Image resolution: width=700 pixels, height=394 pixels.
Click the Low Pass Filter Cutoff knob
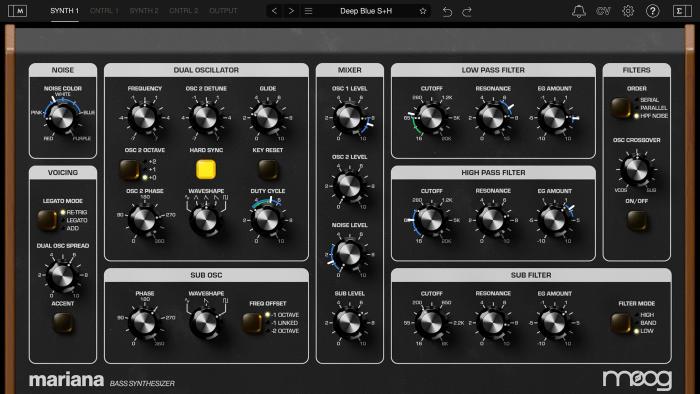431,117
